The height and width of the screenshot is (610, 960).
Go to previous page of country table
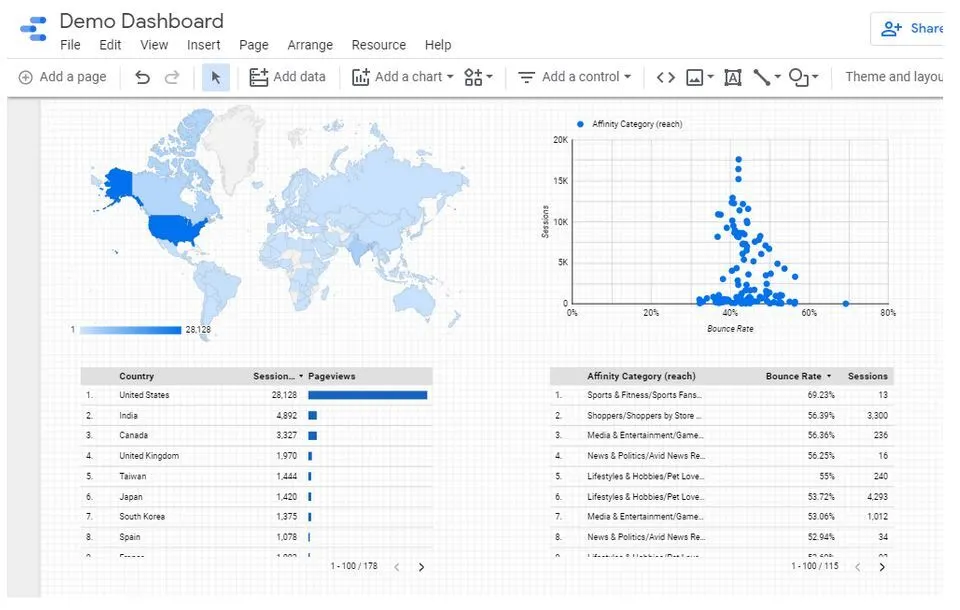397,567
